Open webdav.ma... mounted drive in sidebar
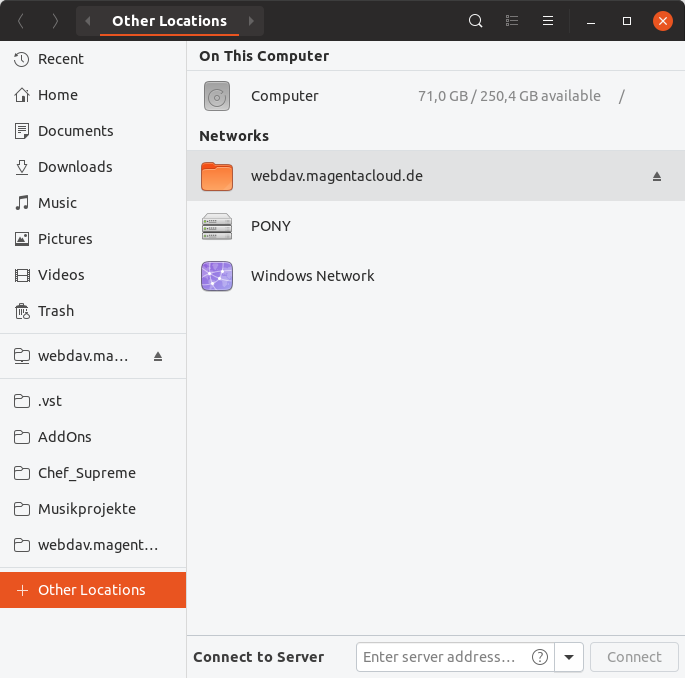Screen dimensions: 685x678 (93, 356)
